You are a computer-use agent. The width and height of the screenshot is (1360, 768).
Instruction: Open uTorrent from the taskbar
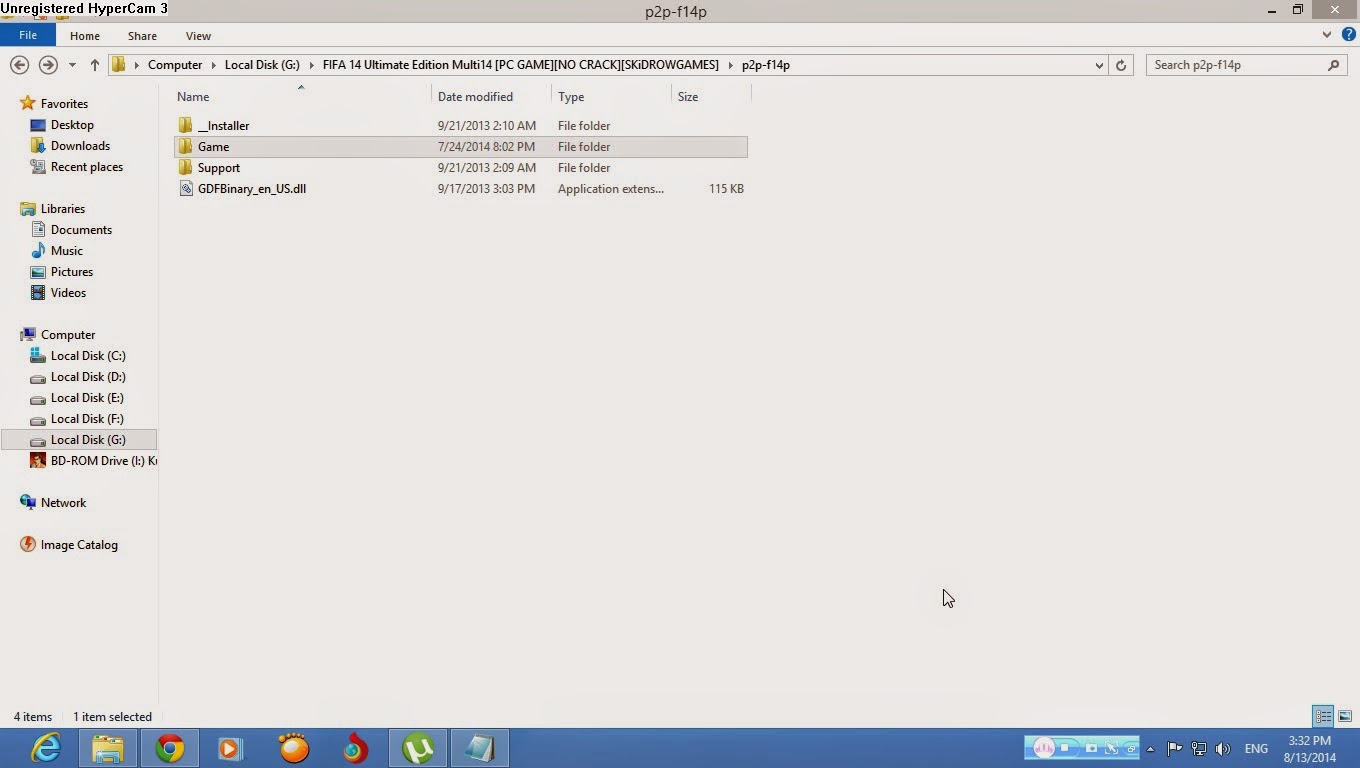[x=418, y=748]
